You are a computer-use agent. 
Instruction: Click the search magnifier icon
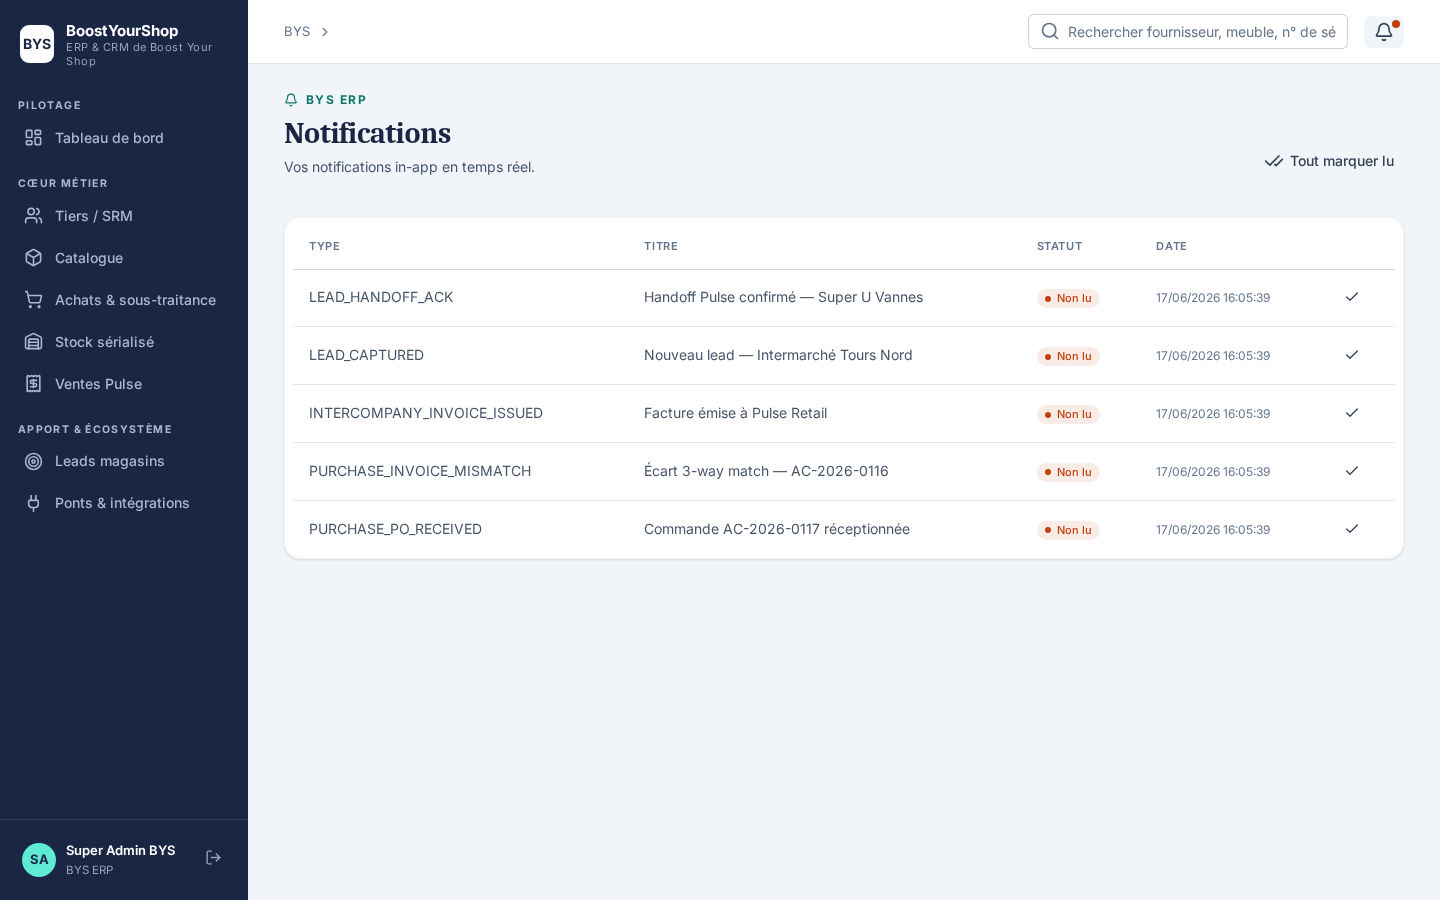[x=1050, y=31]
